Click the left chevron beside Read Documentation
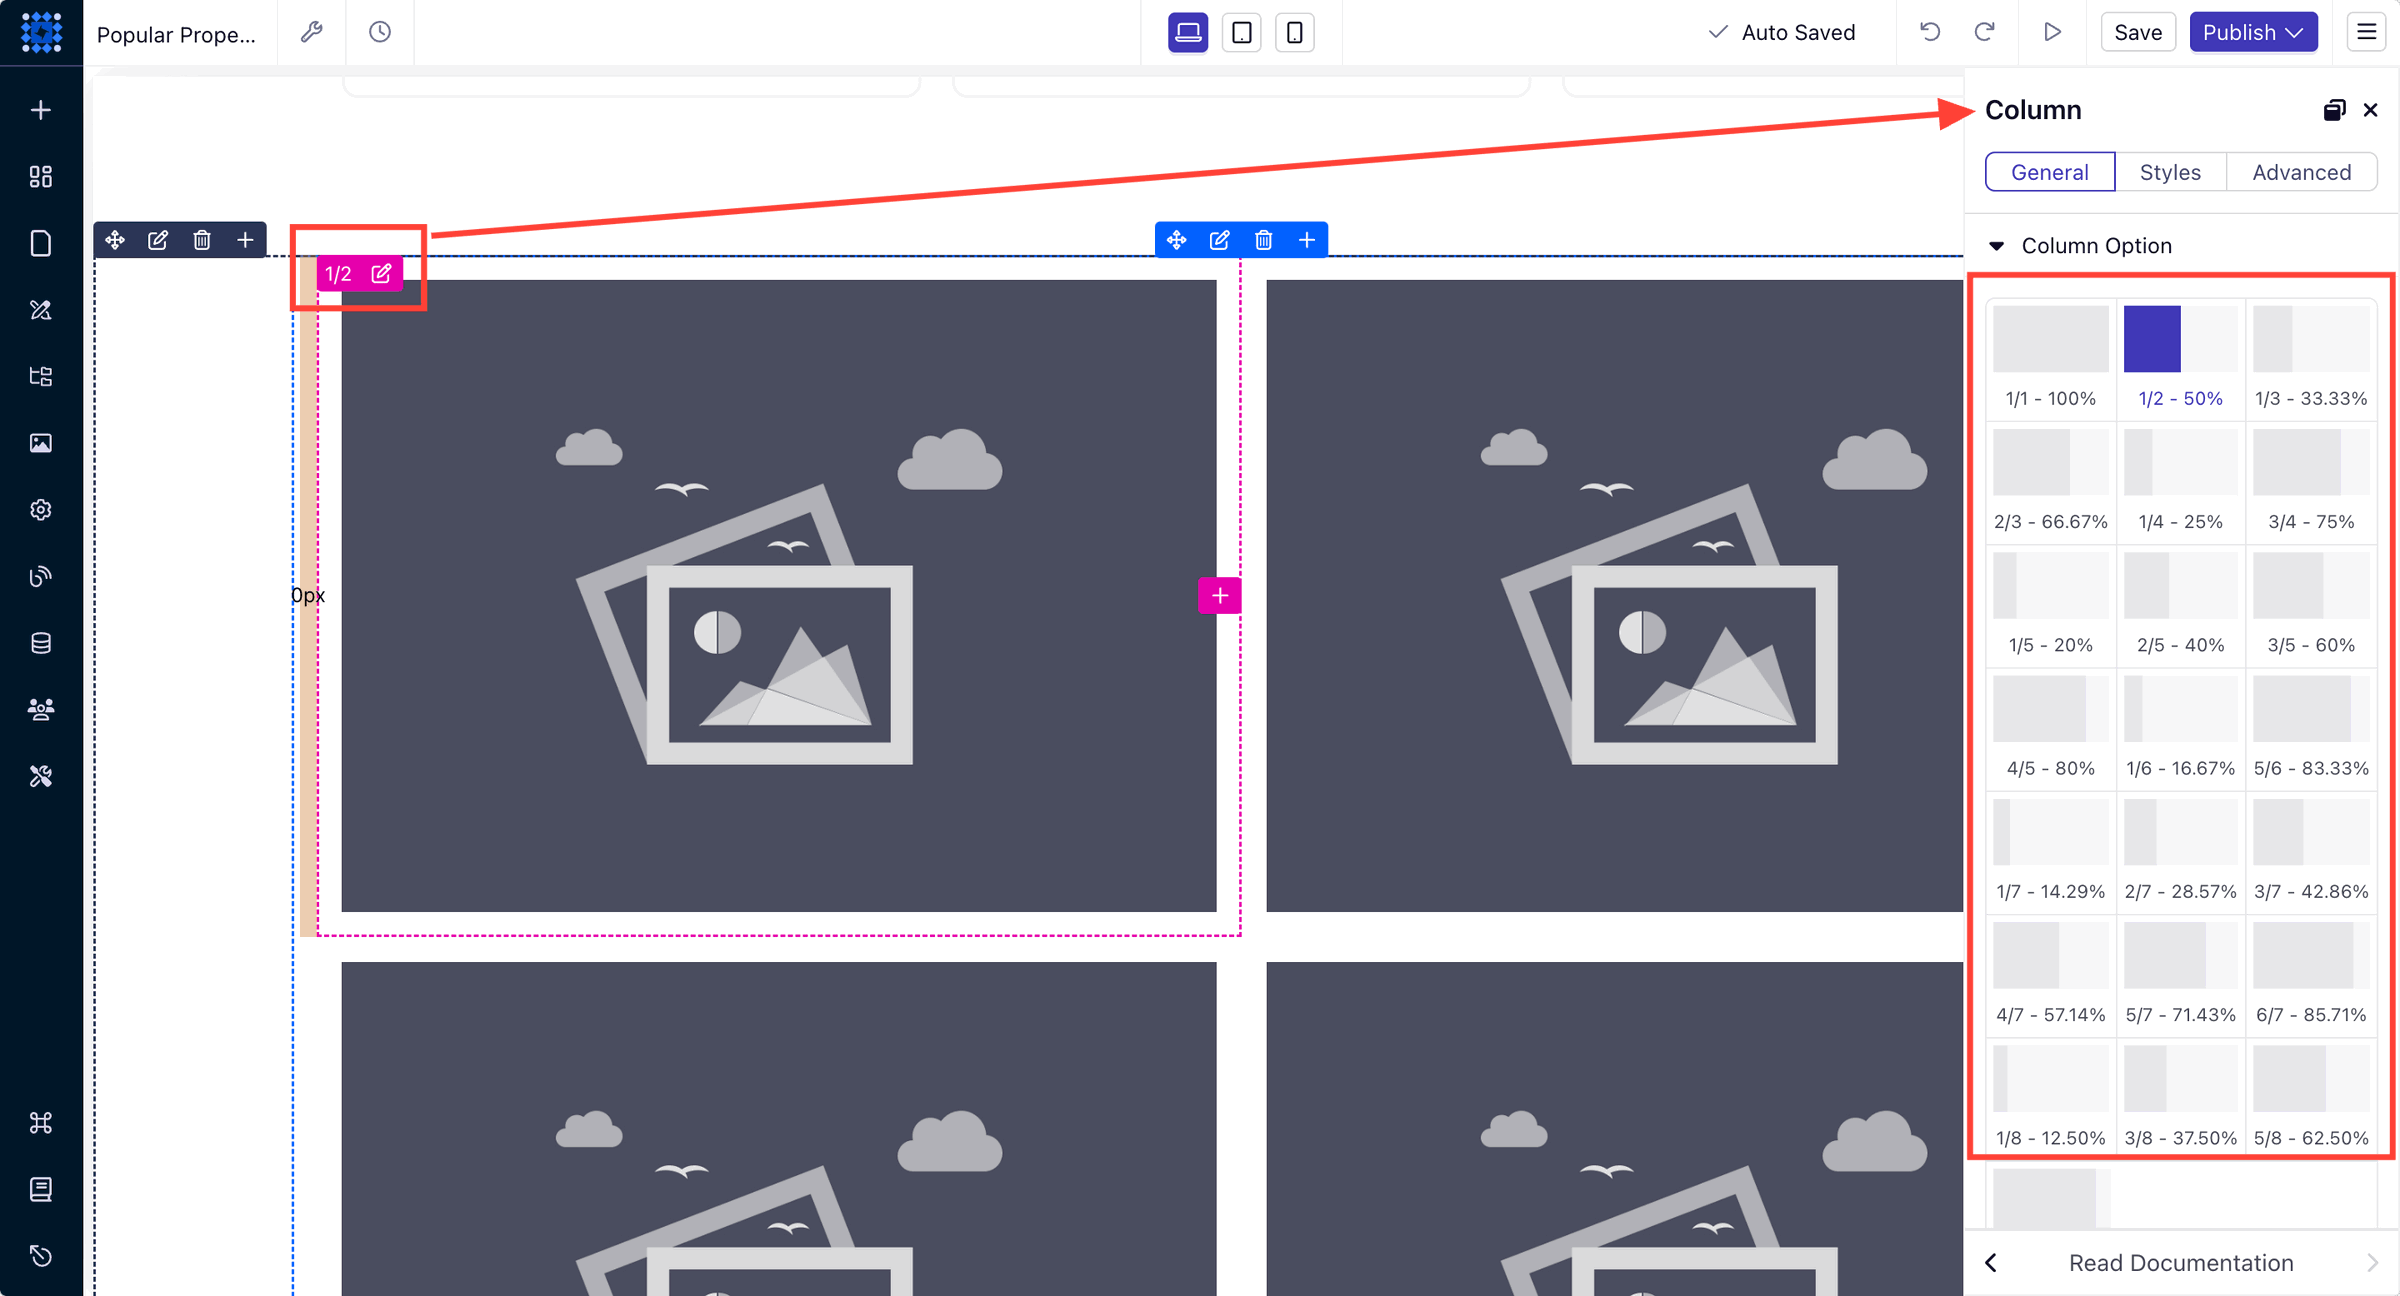Screen dimensions: 2400x1296 [1991, 1263]
